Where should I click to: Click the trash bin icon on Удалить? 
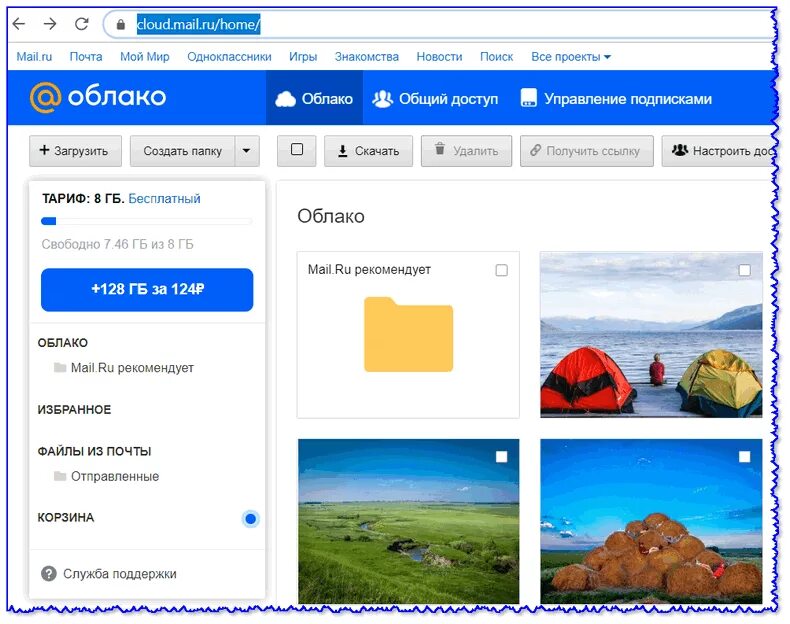click(440, 149)
